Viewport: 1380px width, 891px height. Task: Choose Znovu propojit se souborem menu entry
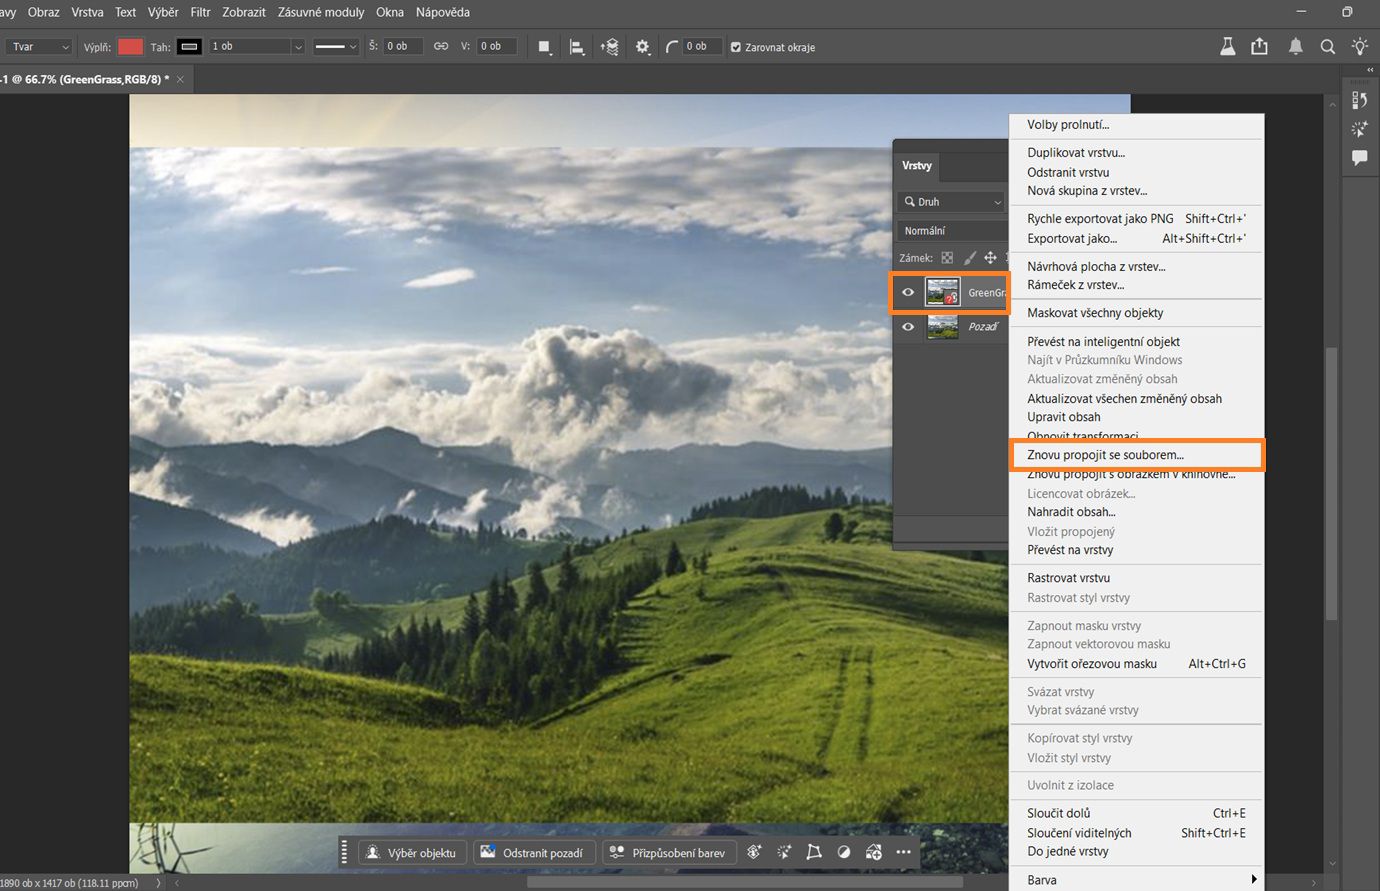pyautogui.click(x=1105, y=455)
